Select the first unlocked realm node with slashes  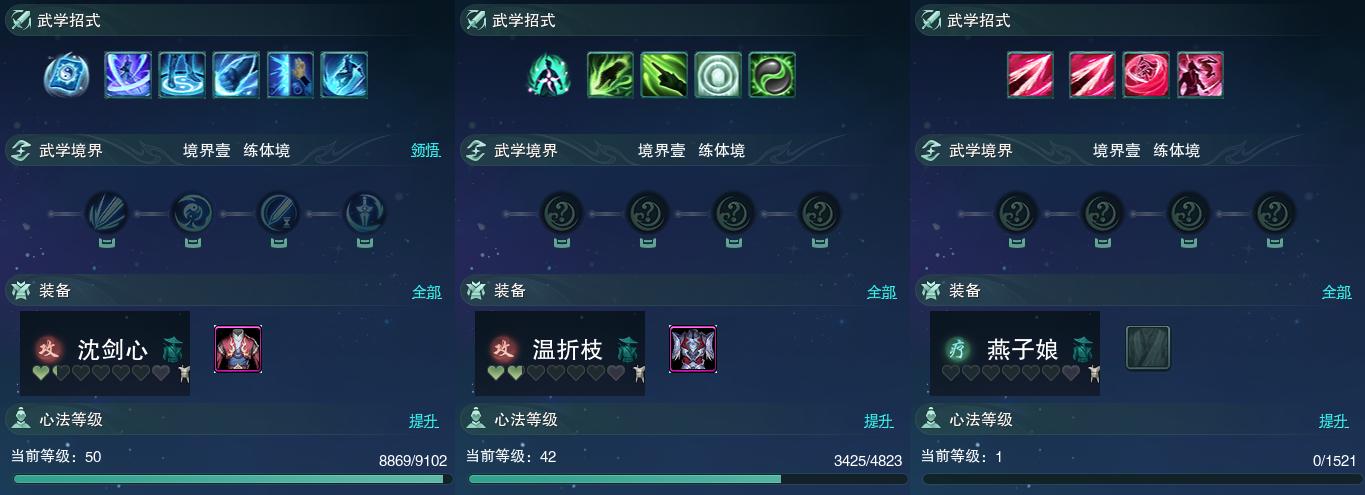click(106, 213)
